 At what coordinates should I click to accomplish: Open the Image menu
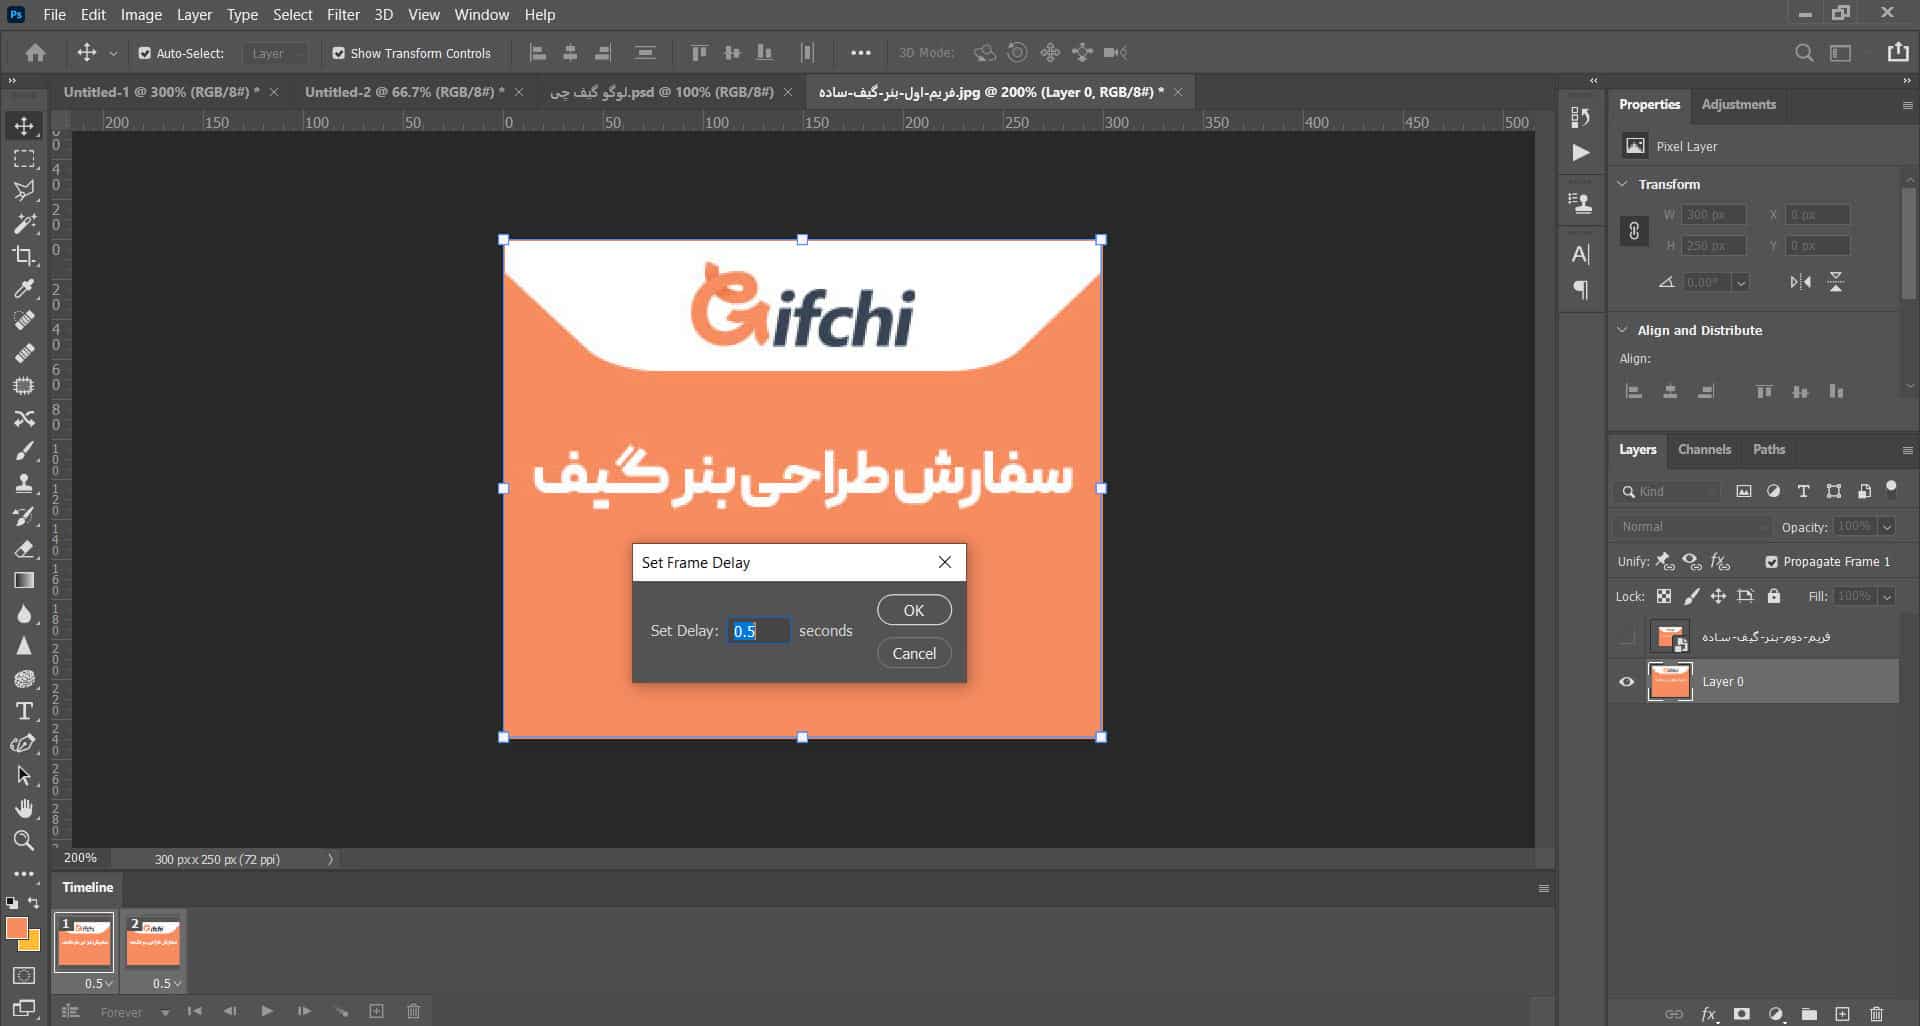(x=141, y=15)
